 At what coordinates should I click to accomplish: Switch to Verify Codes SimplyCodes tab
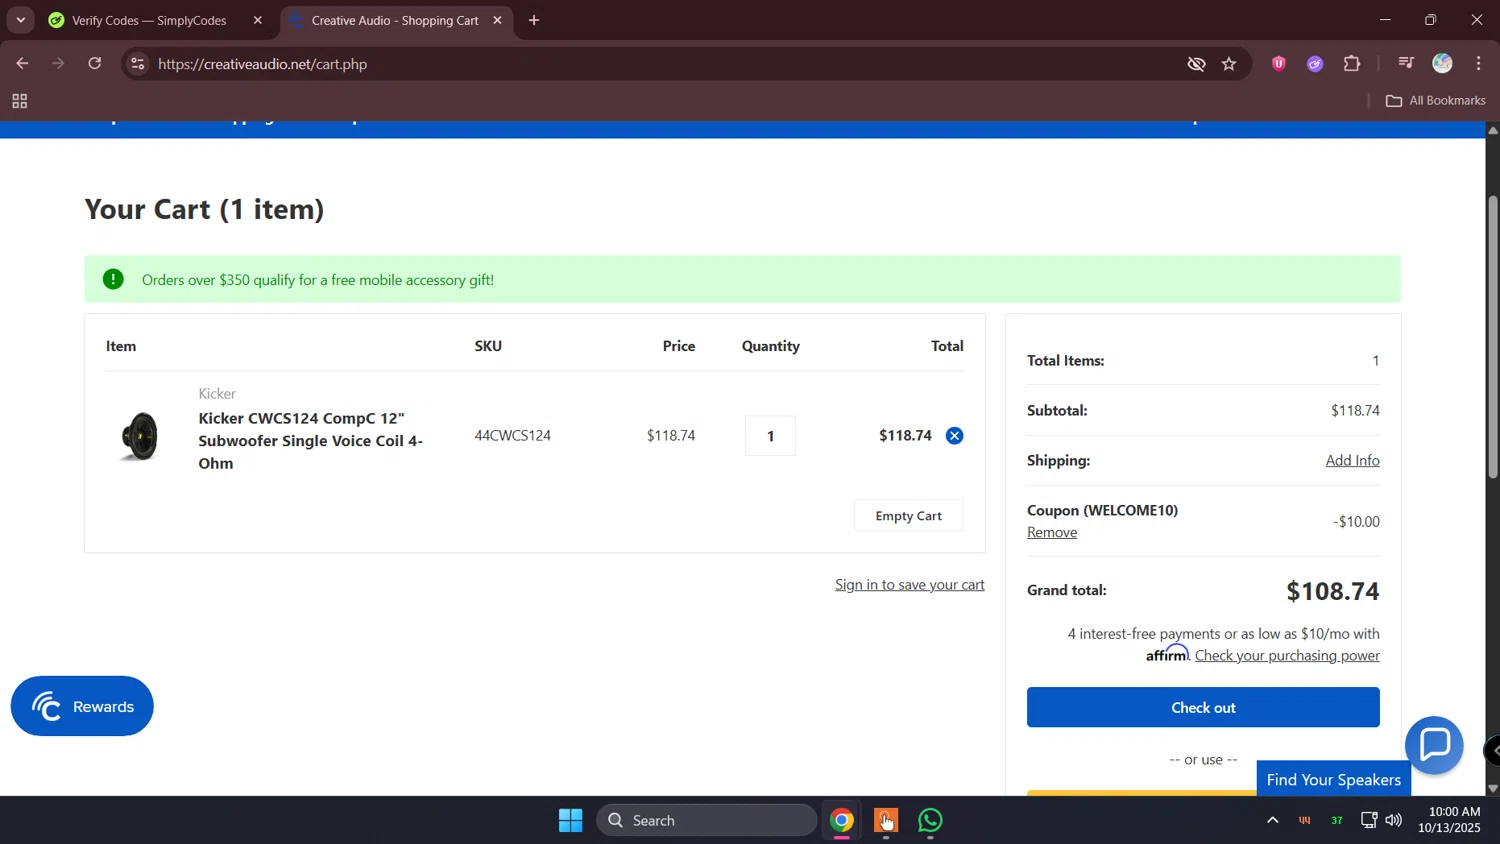click(x=150, y=20)
